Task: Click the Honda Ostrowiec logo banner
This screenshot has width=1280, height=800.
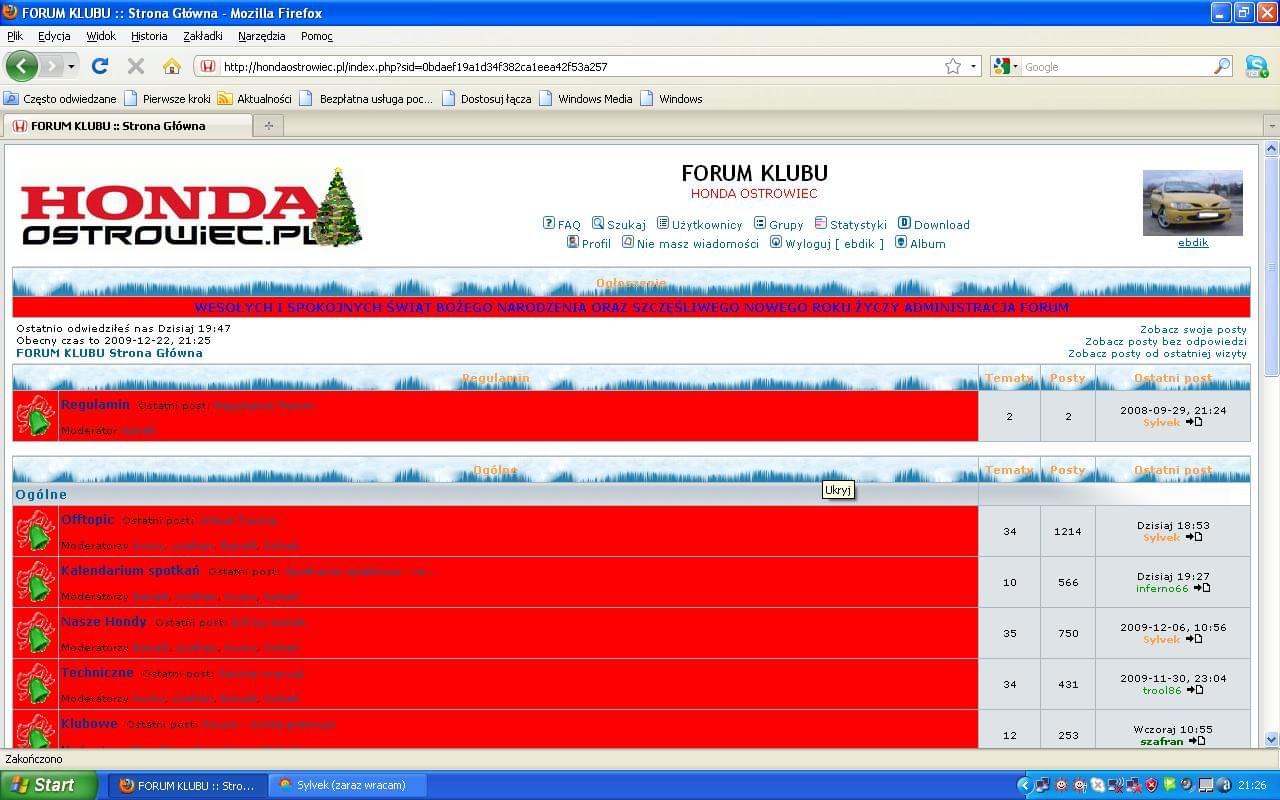Action: tap(191, 207)
